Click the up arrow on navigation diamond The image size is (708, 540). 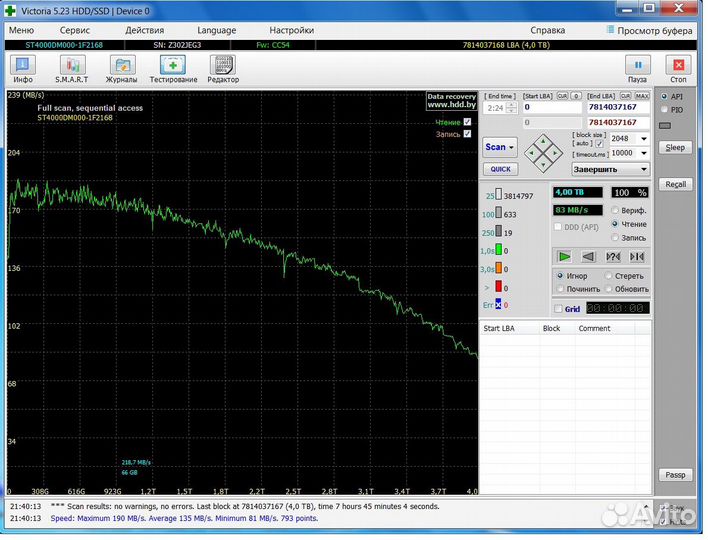pos(543,141)
